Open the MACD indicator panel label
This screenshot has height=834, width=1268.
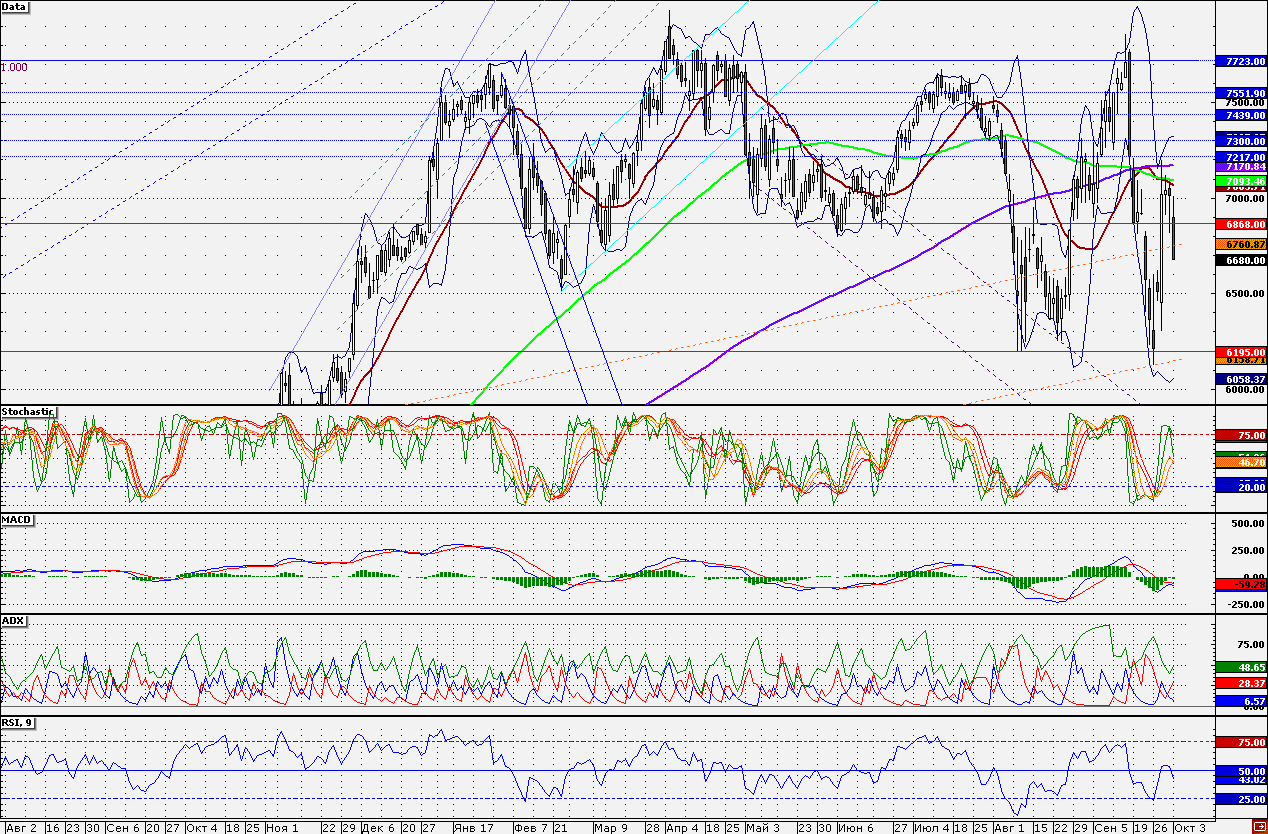16,520
